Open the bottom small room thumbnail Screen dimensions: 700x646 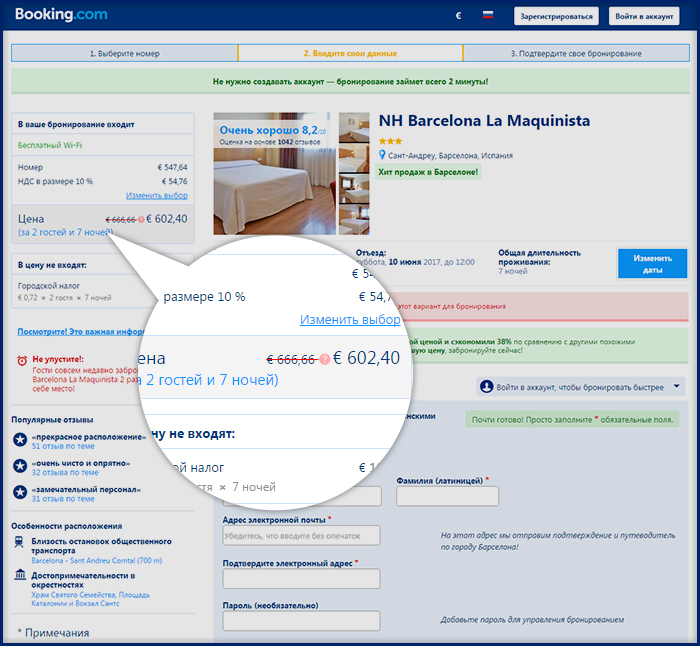(354, 220)
